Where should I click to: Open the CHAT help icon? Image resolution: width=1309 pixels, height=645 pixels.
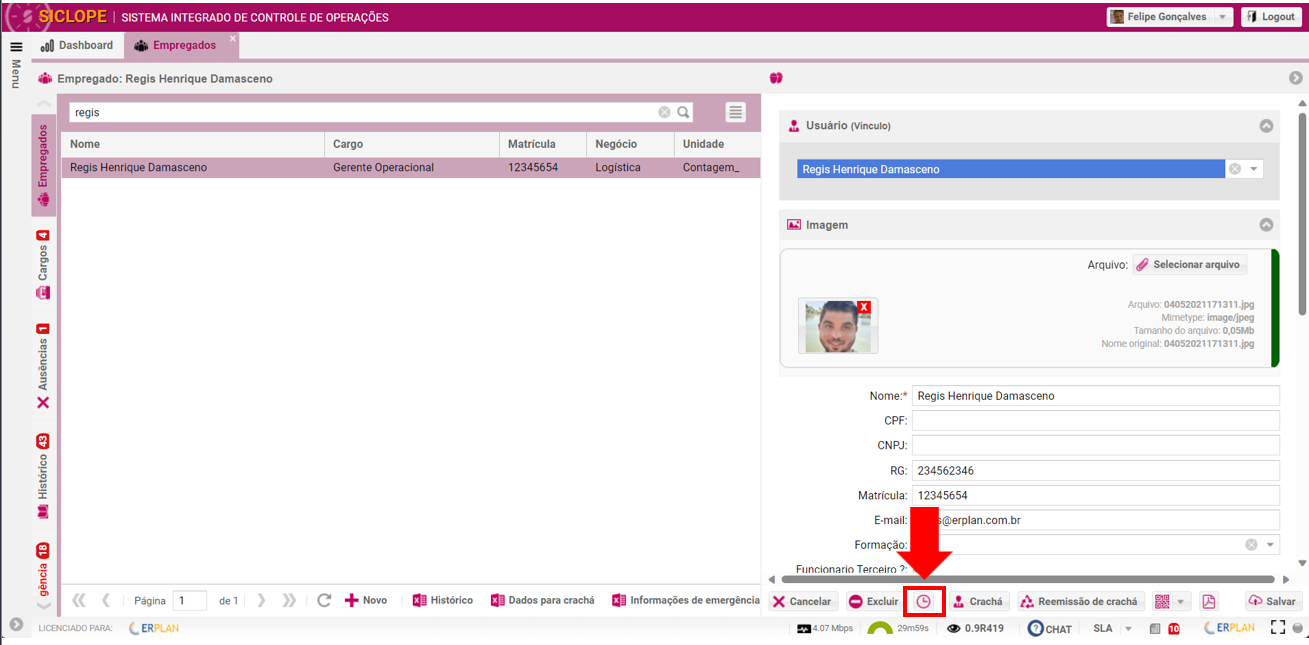(x=1050, y=628)
